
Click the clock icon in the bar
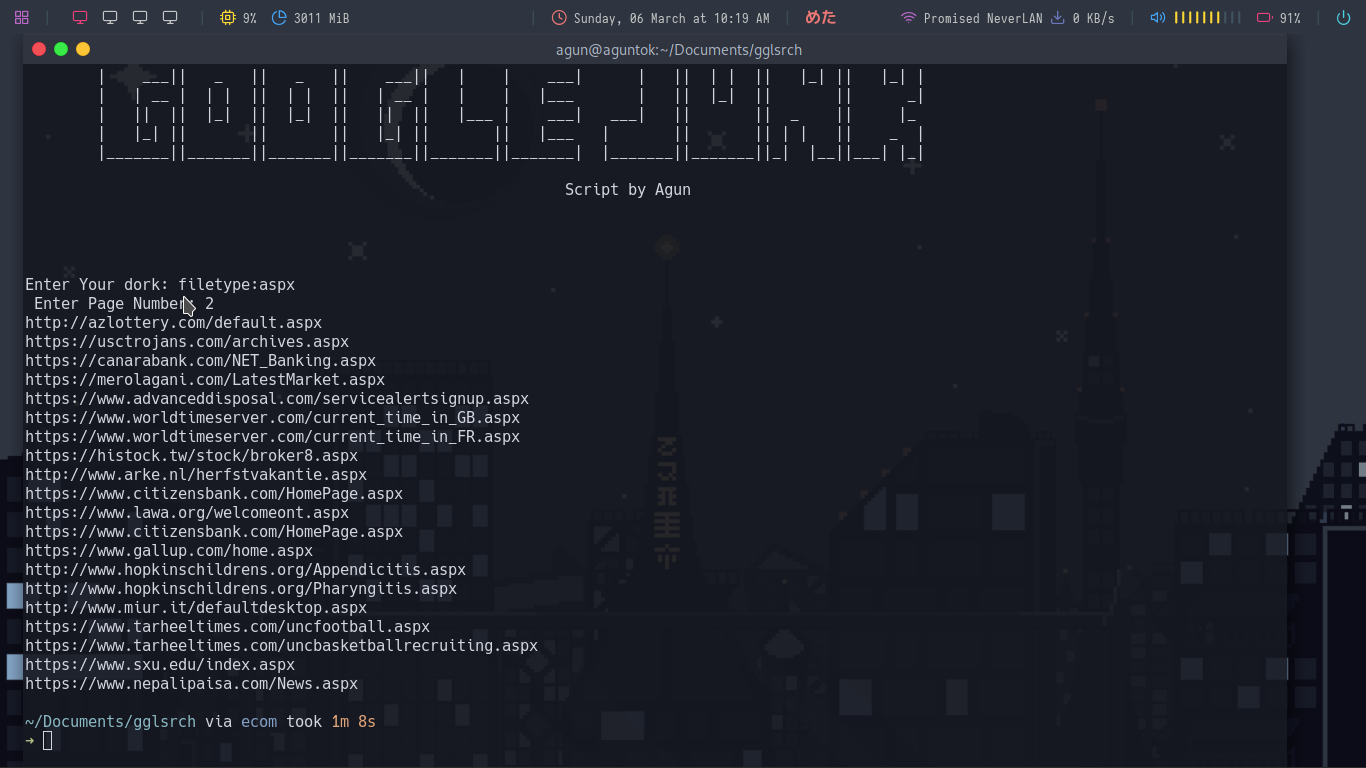point(559,18)
